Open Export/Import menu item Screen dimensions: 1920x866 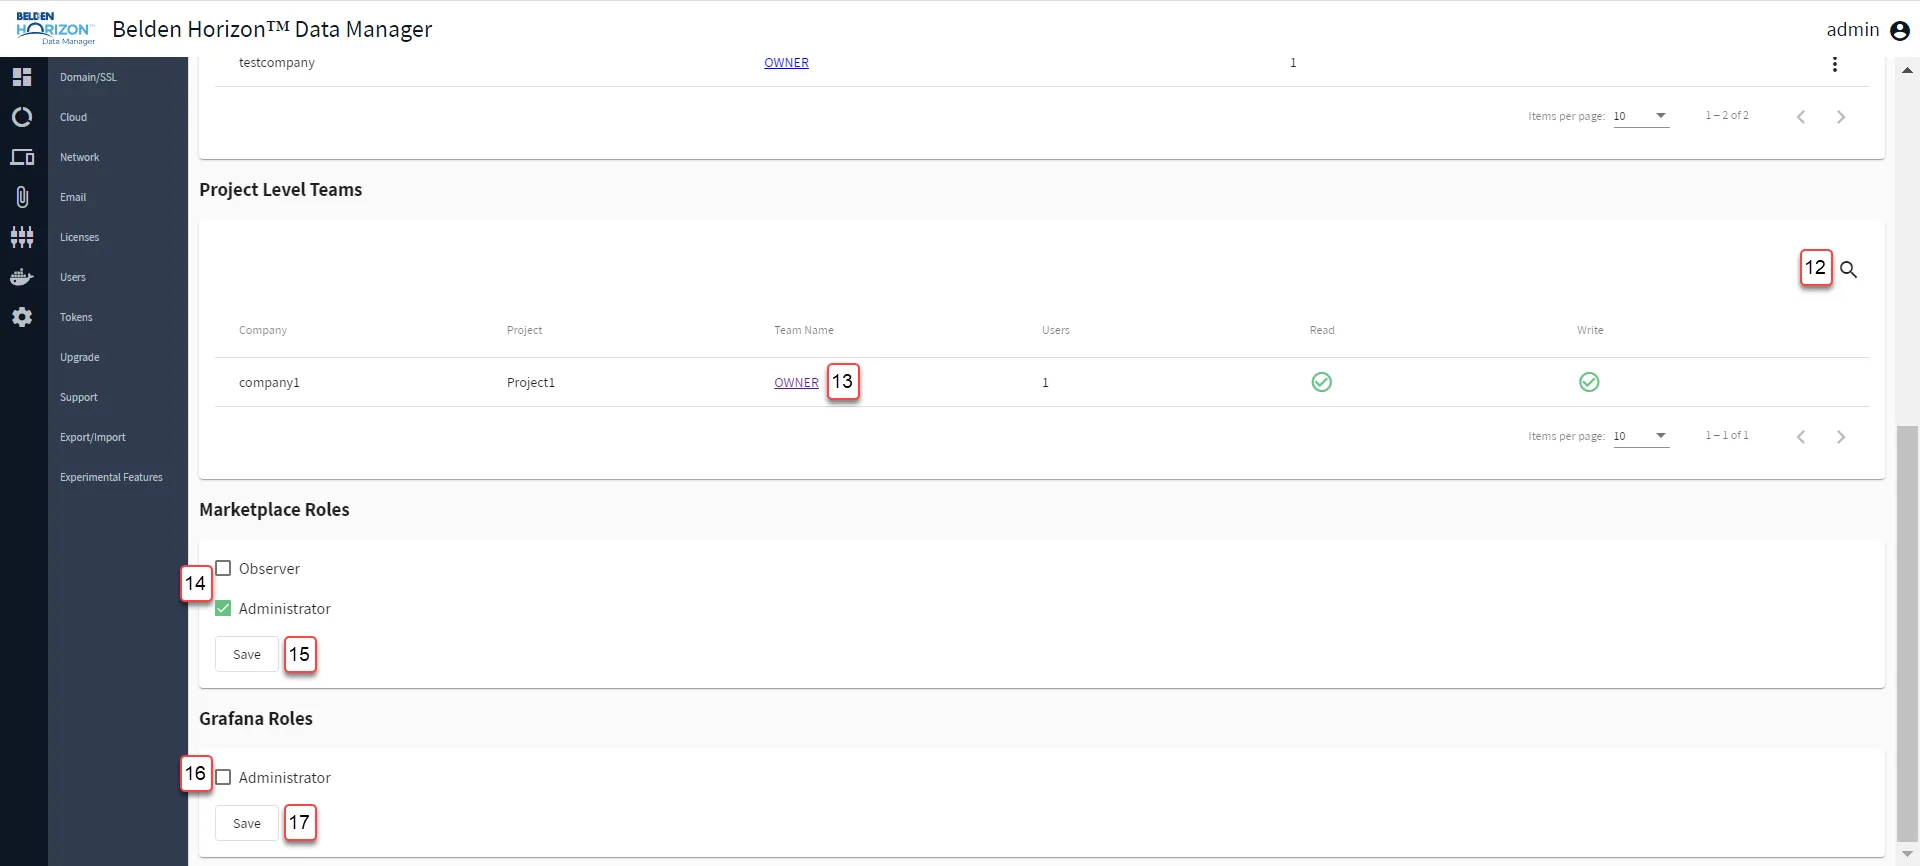pyautogui.click(x=92, y=437)
